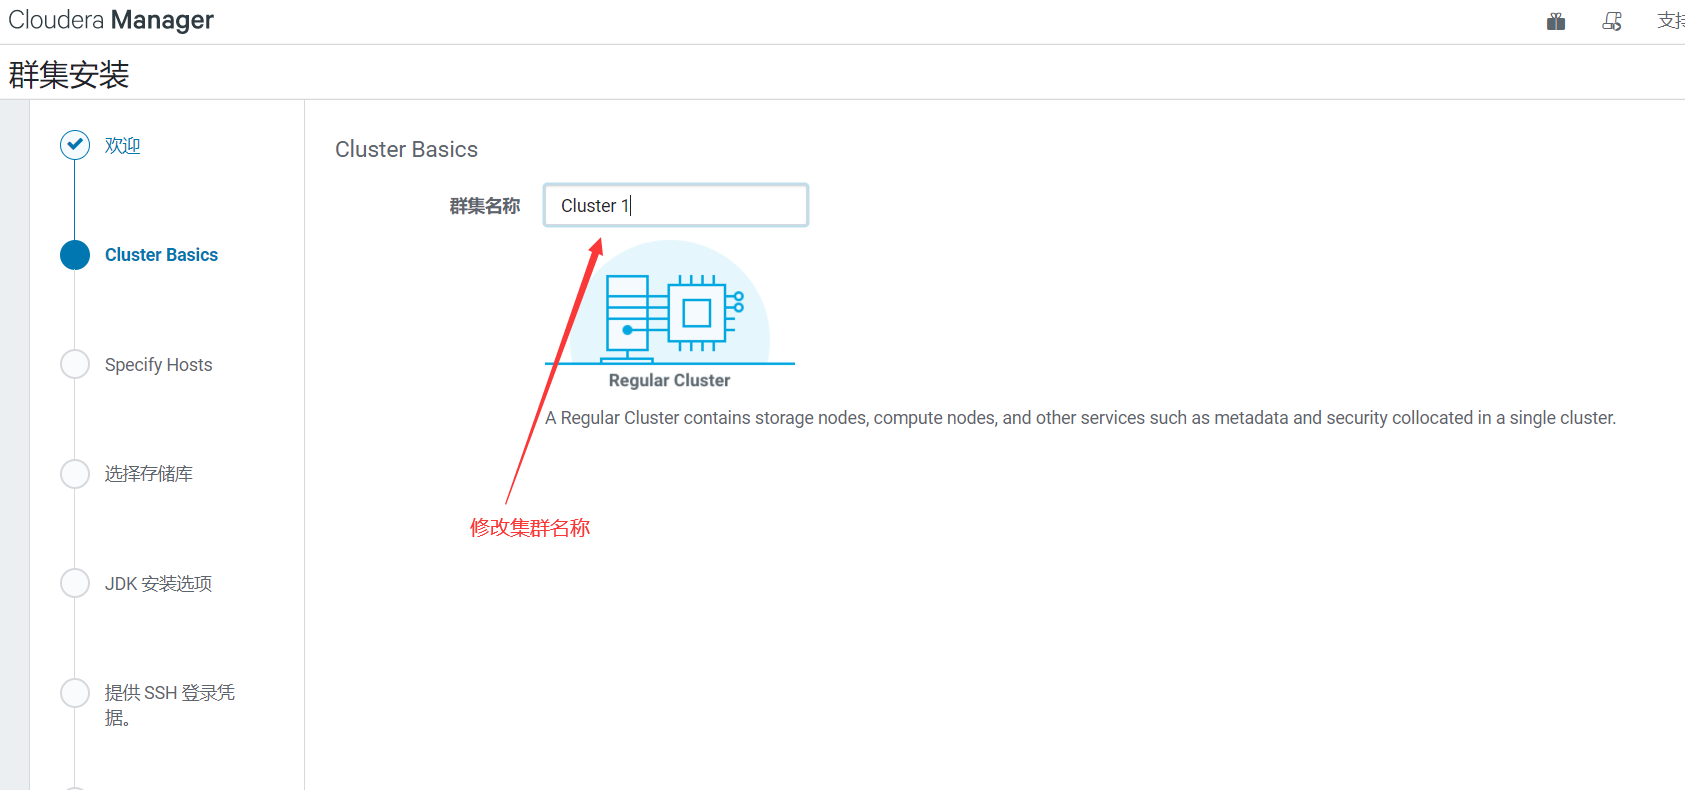Click the 选择存储库 step circle
The image size is (1685, 790).
75,474
